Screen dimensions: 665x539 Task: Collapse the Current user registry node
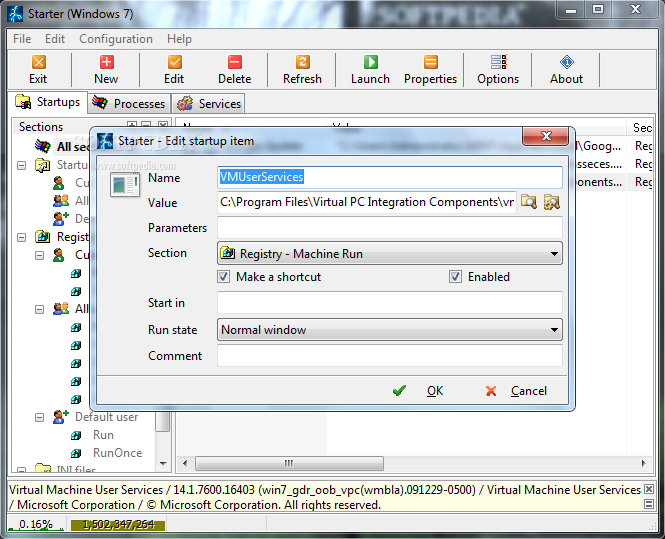39,255
